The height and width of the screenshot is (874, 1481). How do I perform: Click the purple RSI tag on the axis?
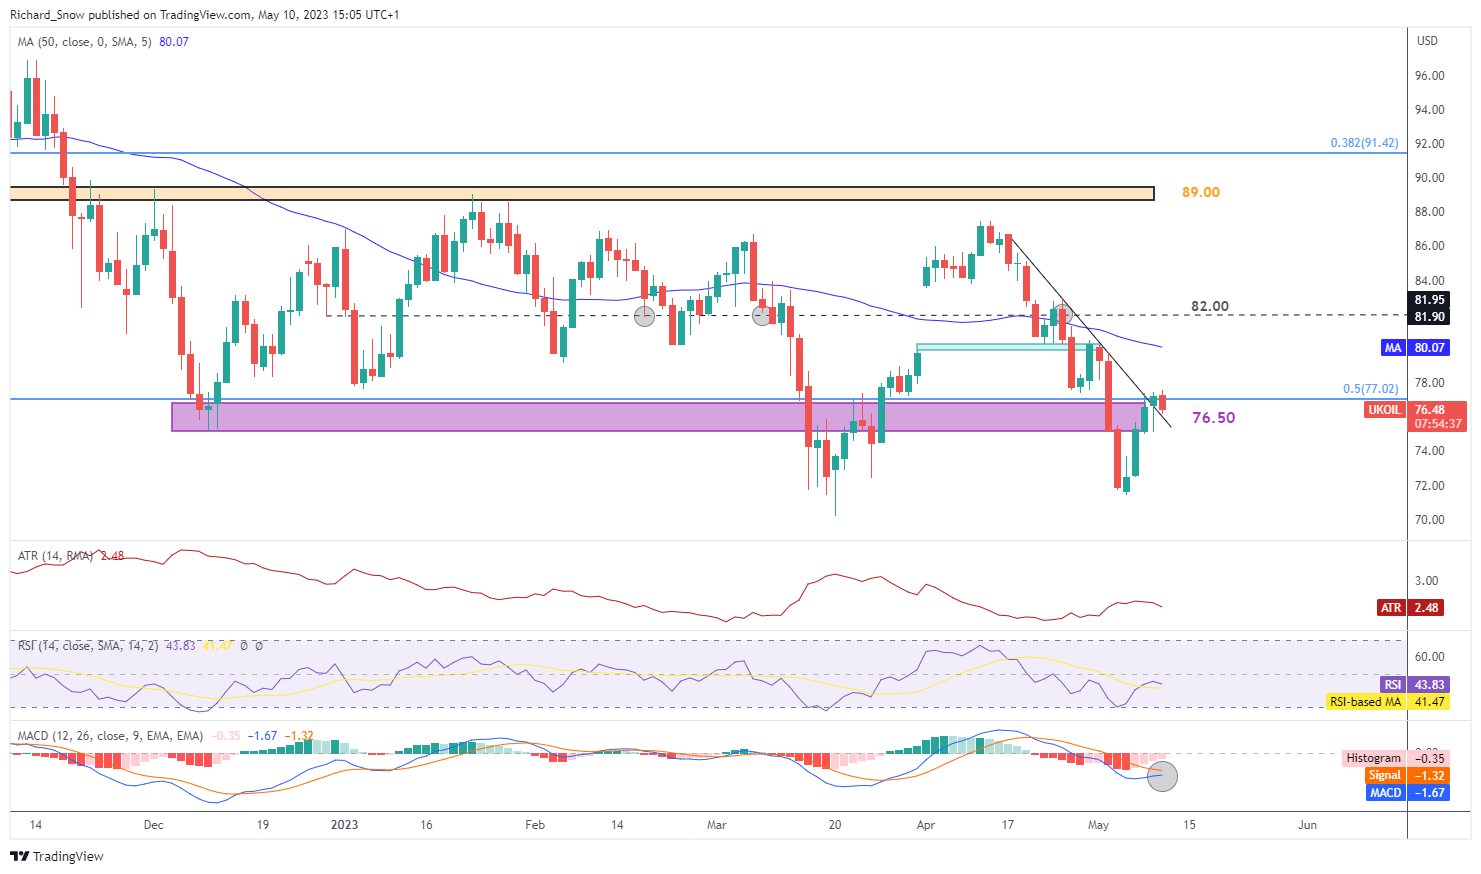(1393, 685)
